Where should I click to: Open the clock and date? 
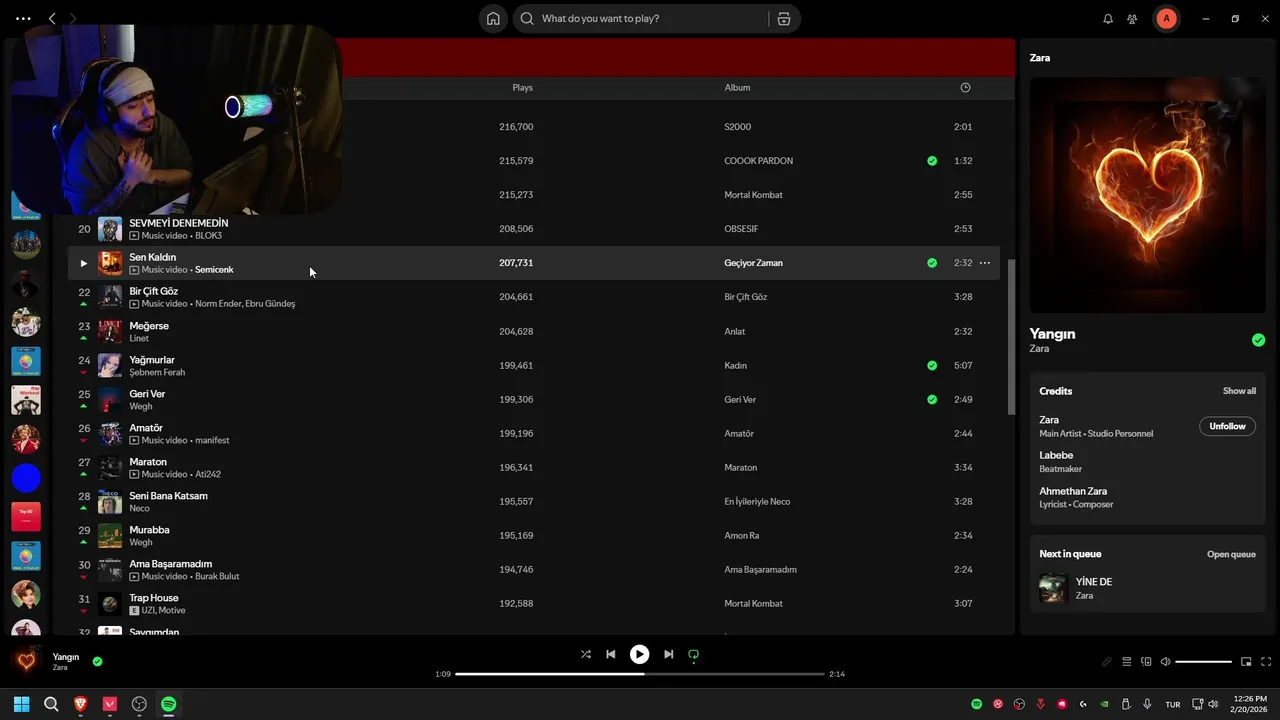[x=1250, y=704]
